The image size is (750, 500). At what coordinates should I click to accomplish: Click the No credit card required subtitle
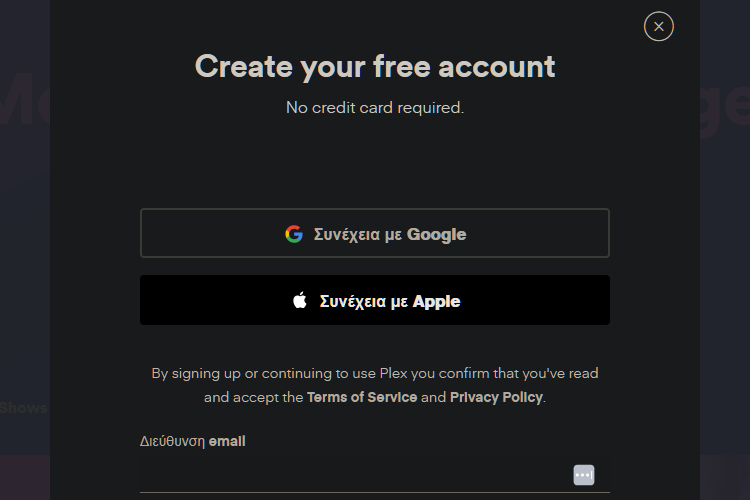[375, 108]
